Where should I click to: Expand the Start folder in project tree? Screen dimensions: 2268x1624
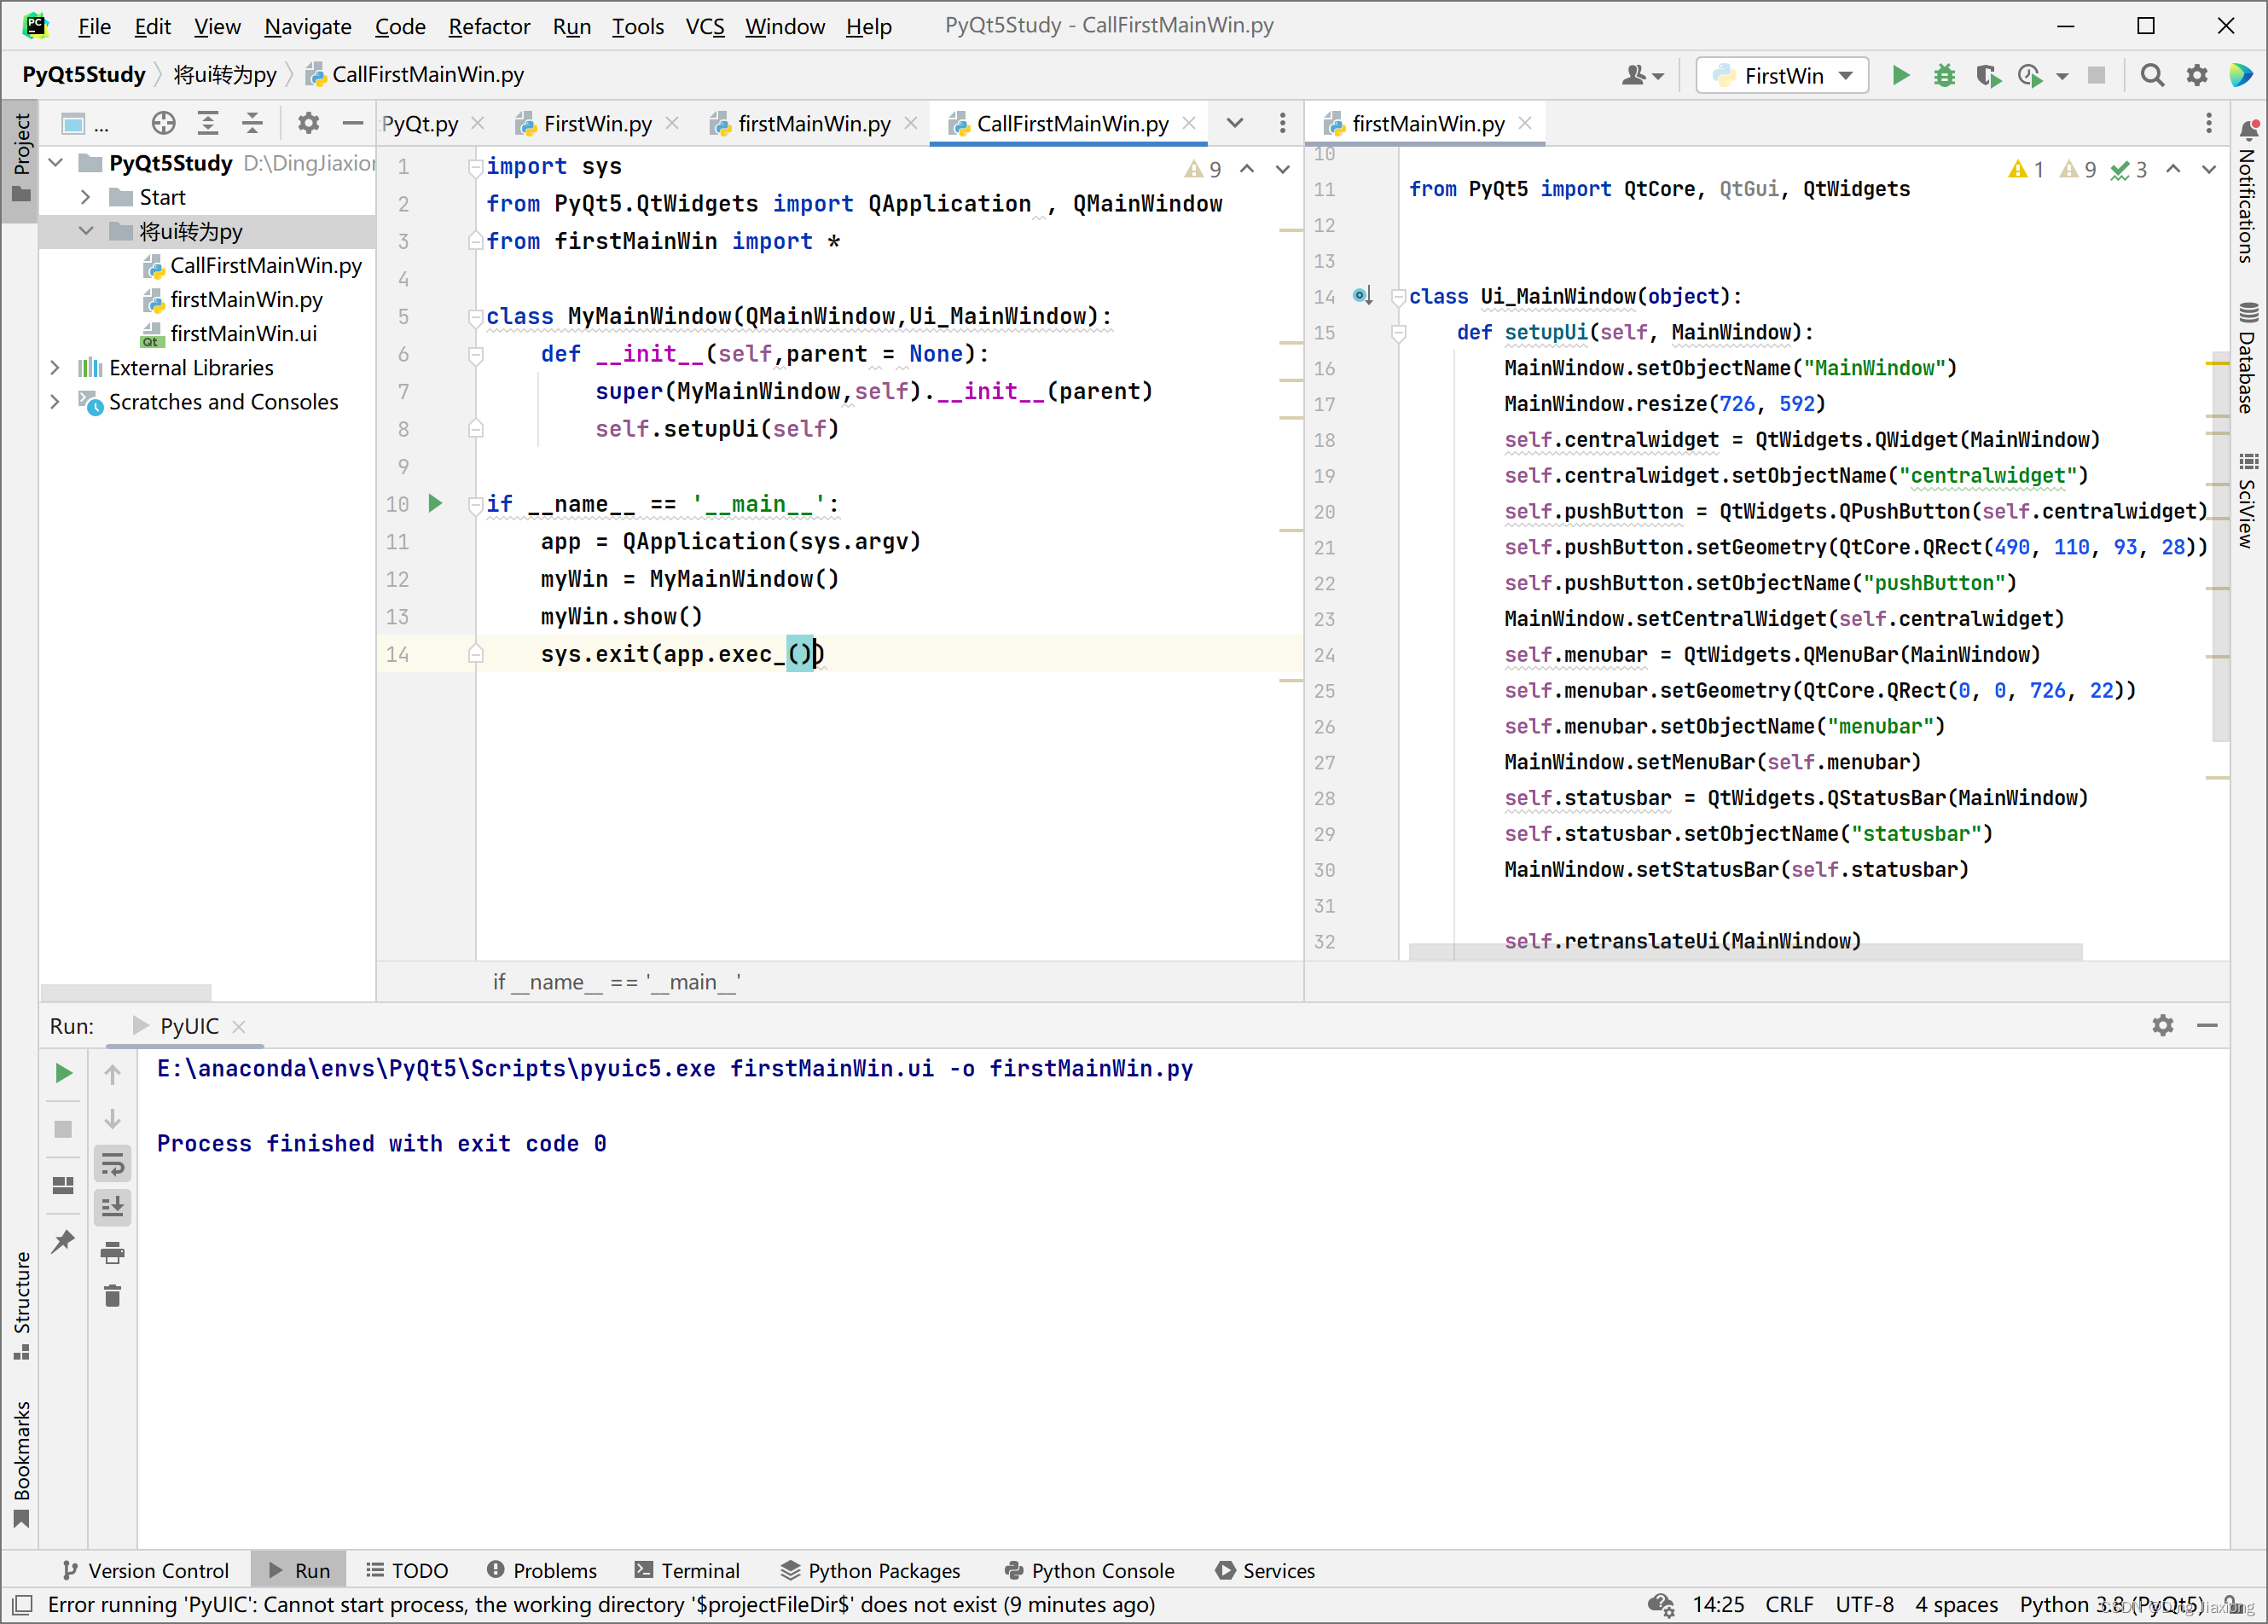[86, 197]
